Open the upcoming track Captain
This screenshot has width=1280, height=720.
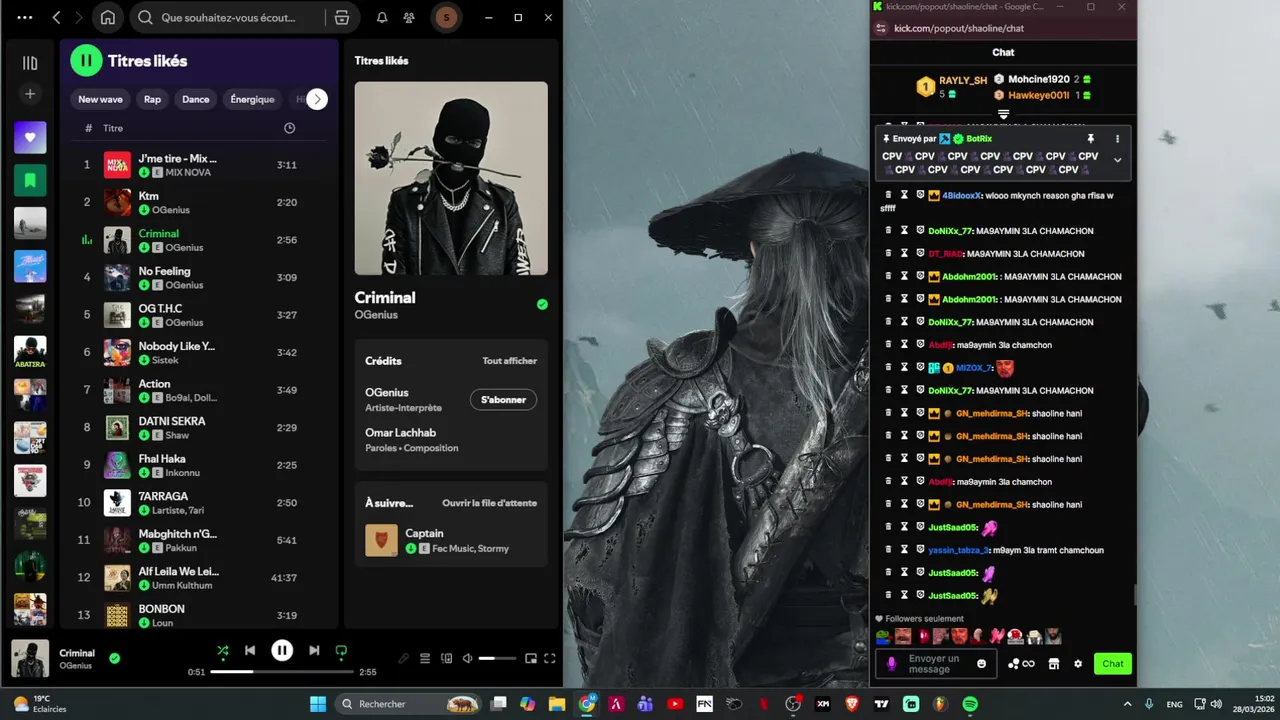pos(451,540)
